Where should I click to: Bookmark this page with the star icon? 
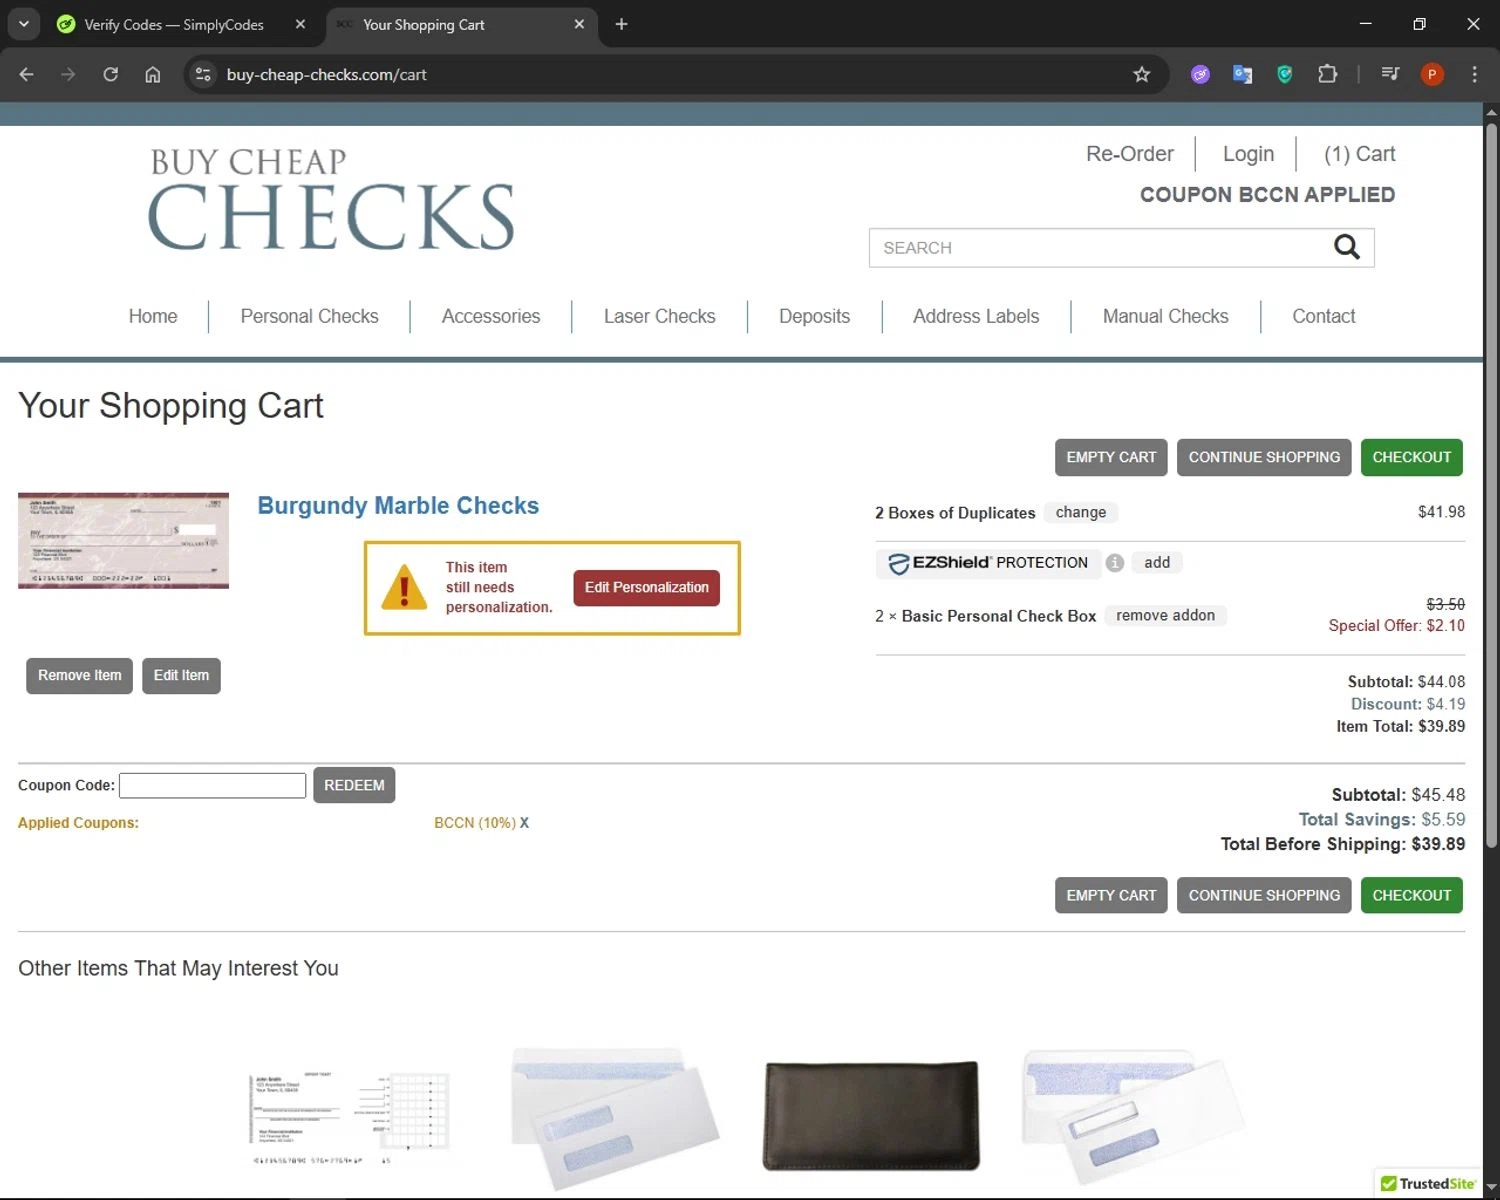pyautogui.click(x=1141, y=74)
